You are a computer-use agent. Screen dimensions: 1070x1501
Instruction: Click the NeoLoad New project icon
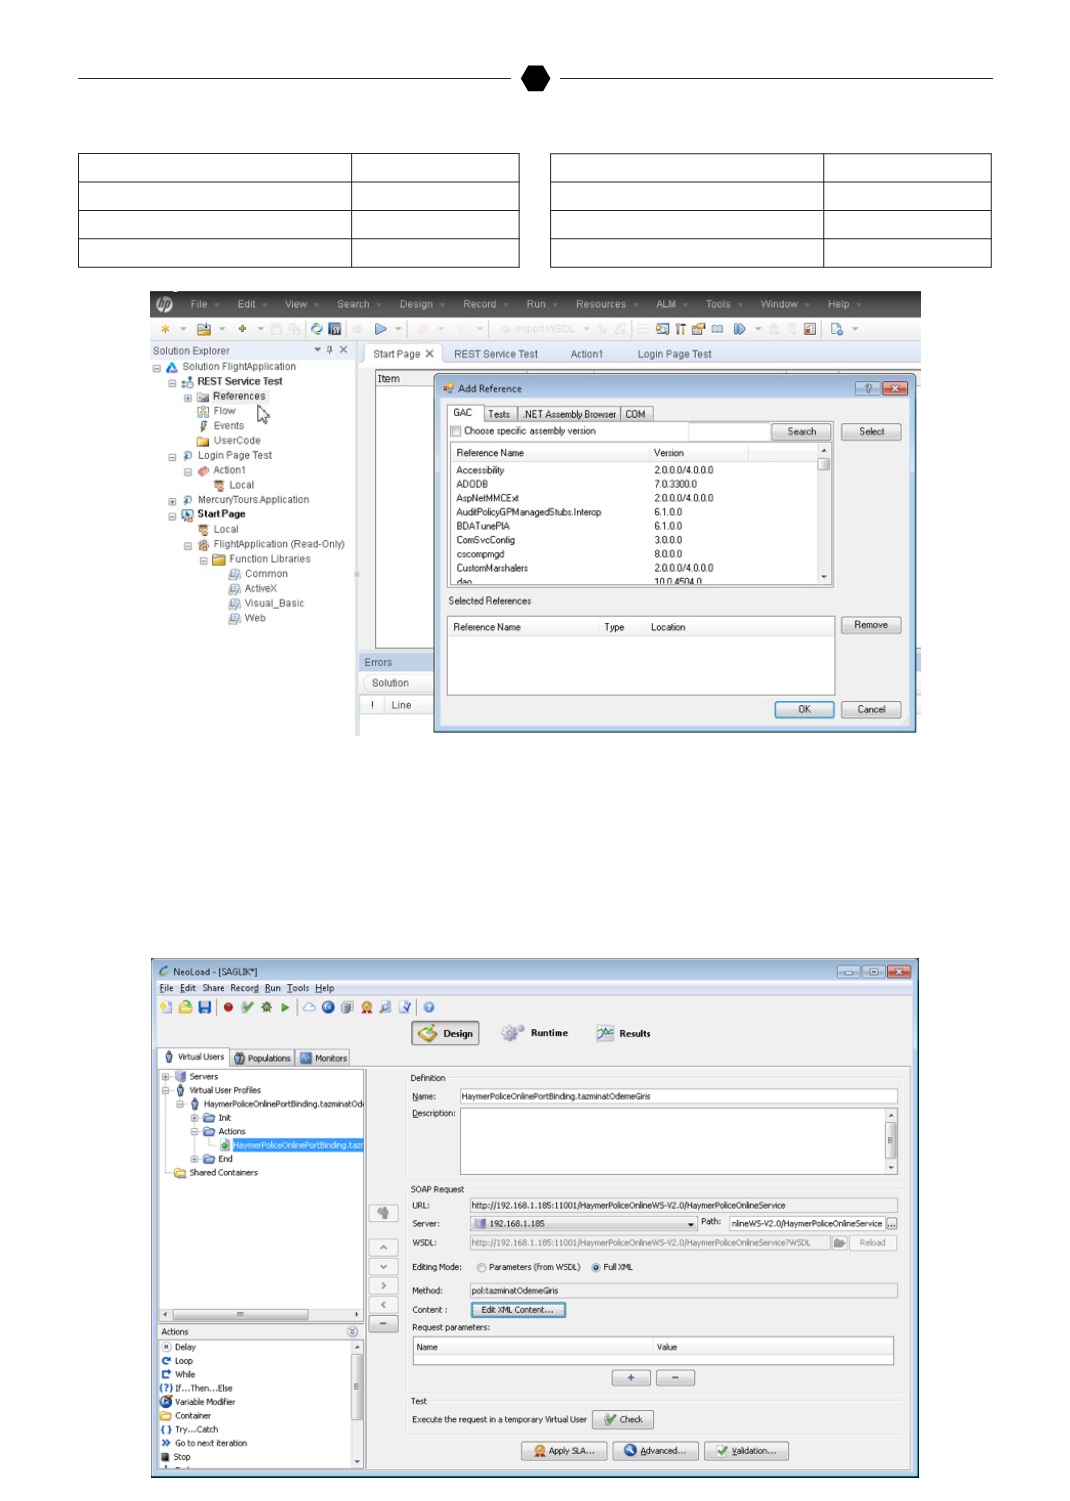[166, 1007]
